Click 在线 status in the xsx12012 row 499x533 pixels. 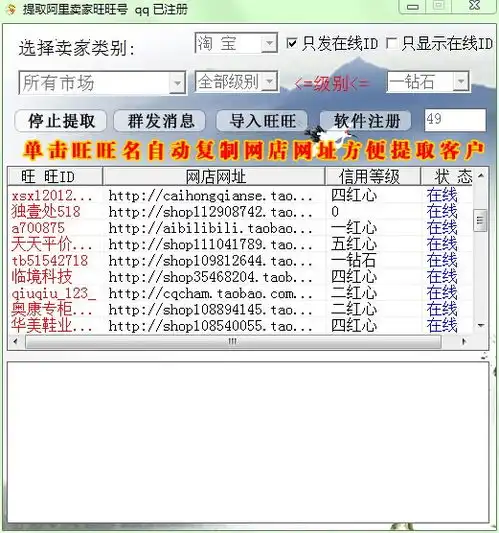point(442,195)
